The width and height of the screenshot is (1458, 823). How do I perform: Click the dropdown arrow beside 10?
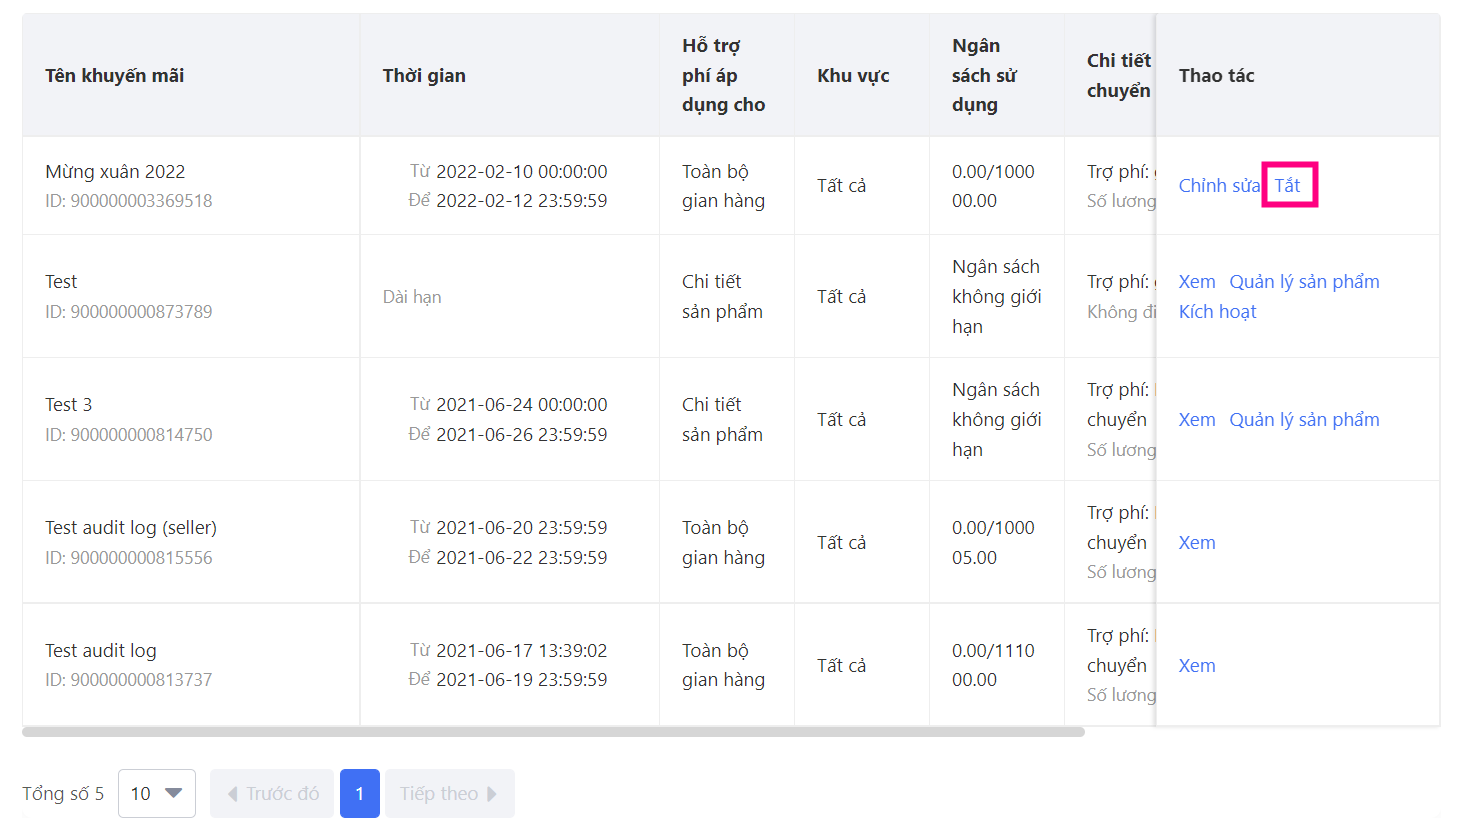[x=174, y=793]
